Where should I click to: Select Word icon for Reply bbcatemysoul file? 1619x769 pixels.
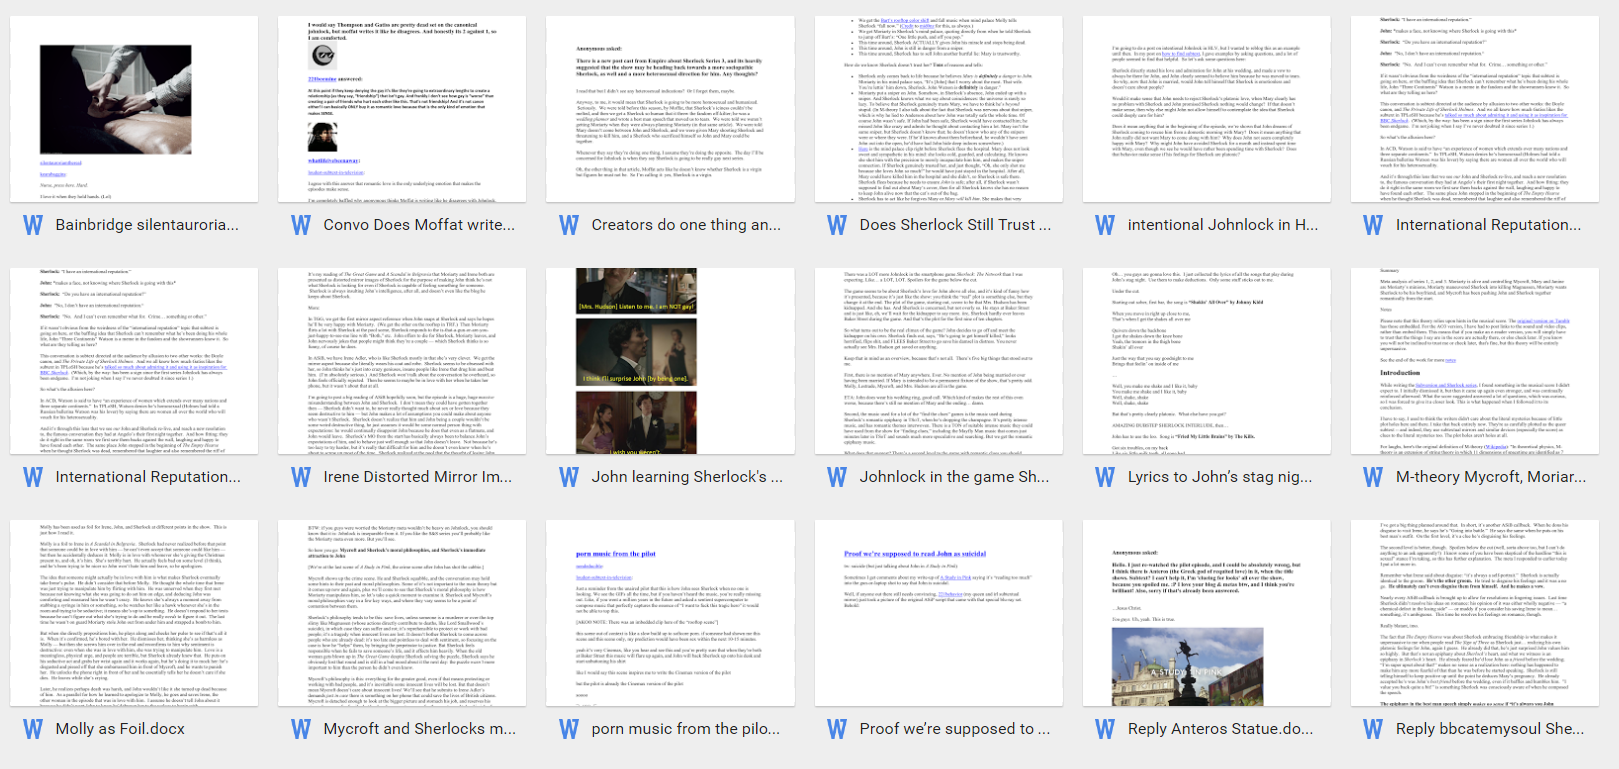(1373, 729)
